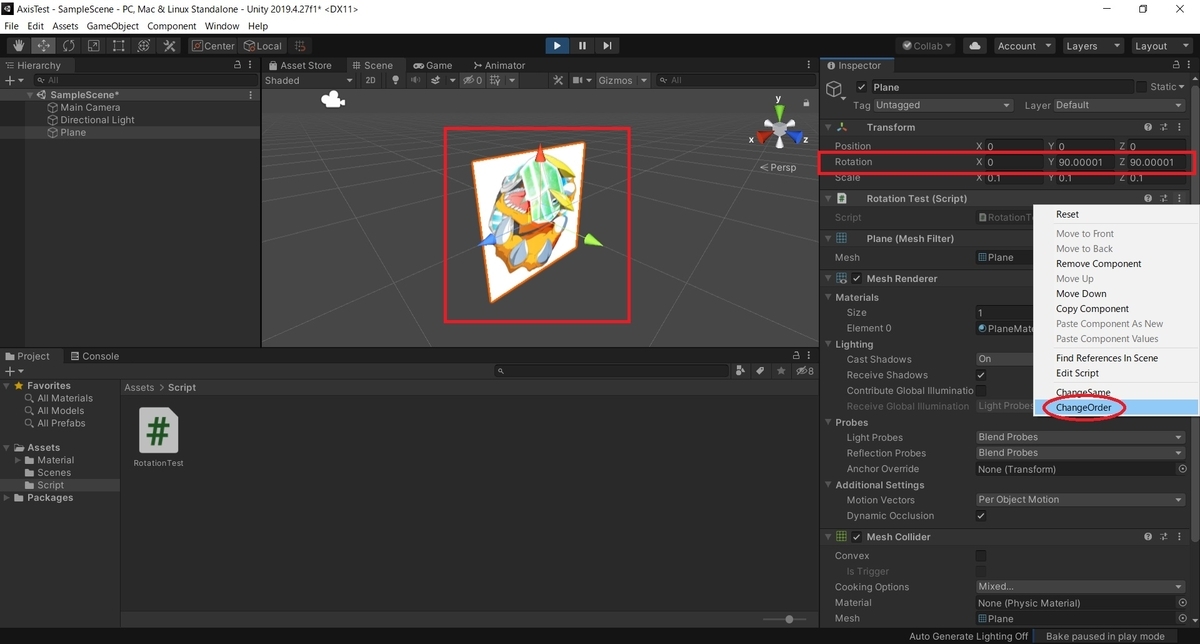
Task: Select the Move tool
Action: pos(44,46)
